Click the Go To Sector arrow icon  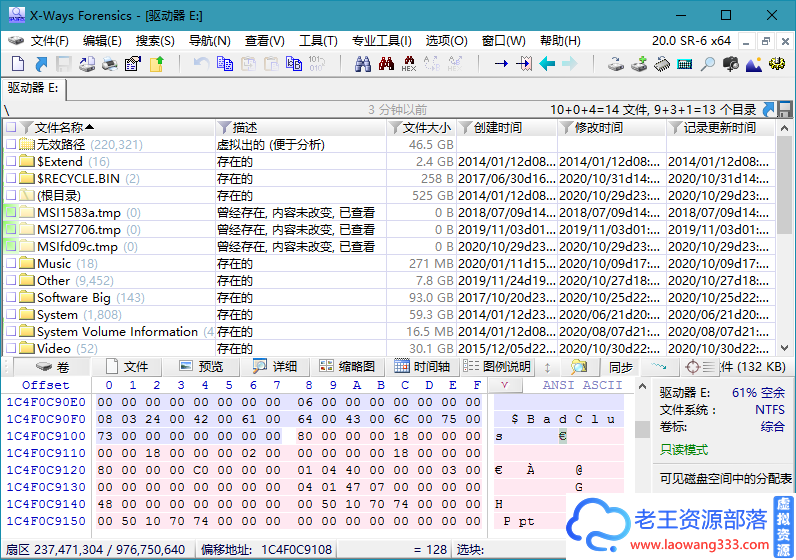click(x=524, y=64)
